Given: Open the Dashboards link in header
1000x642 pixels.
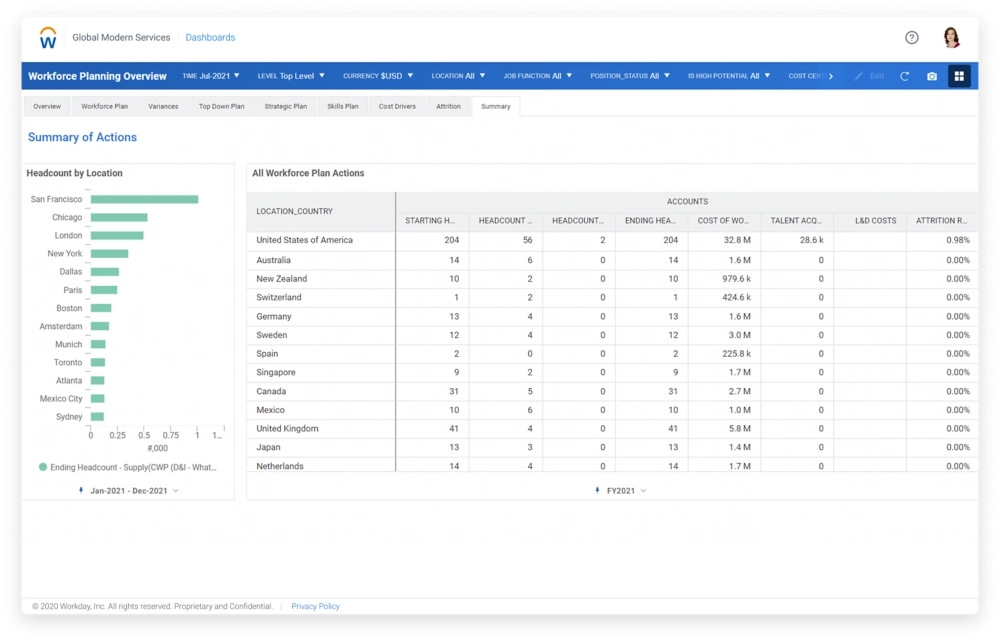Looking at the screenshot, I should (x=210, y=38).
